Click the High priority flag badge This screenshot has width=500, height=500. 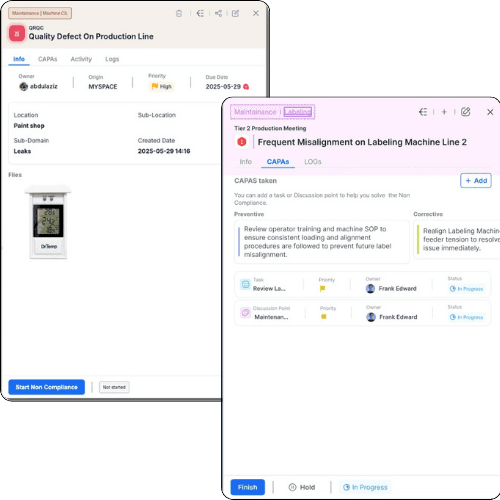point(162,86)
